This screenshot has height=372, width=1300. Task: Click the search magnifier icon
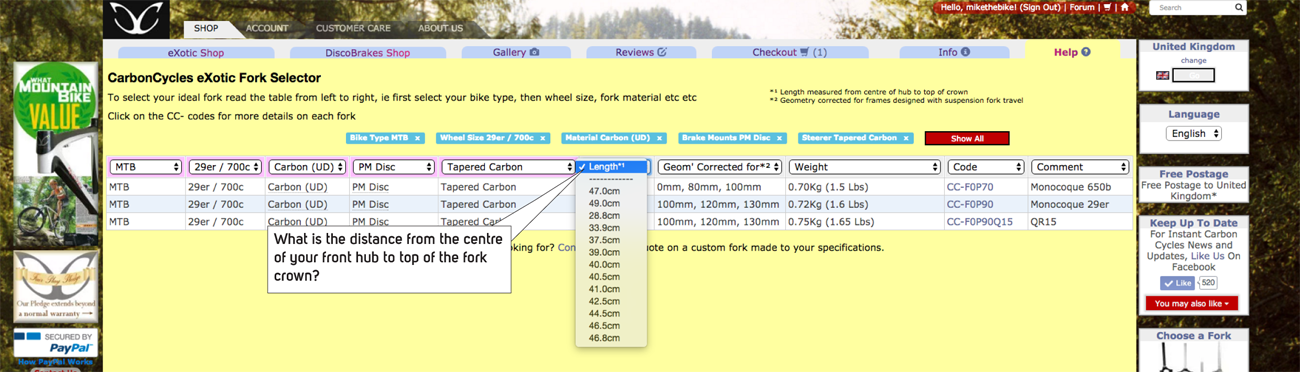click(x=1240, y=7)
